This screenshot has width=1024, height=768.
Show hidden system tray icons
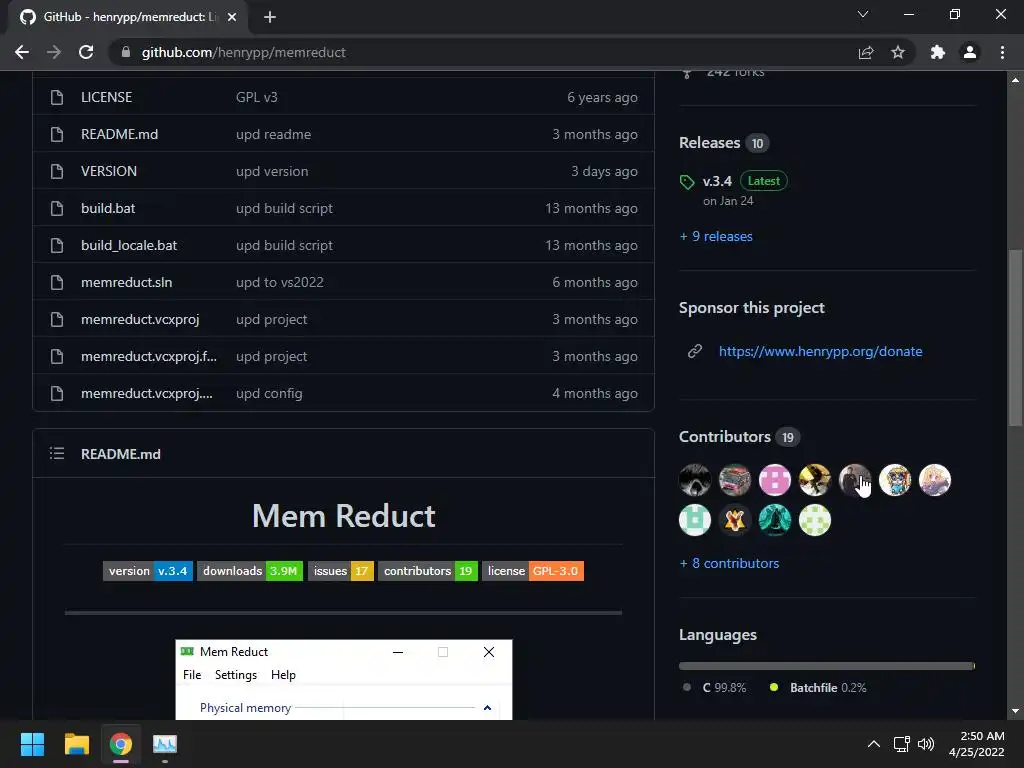[x=874, y=744]
